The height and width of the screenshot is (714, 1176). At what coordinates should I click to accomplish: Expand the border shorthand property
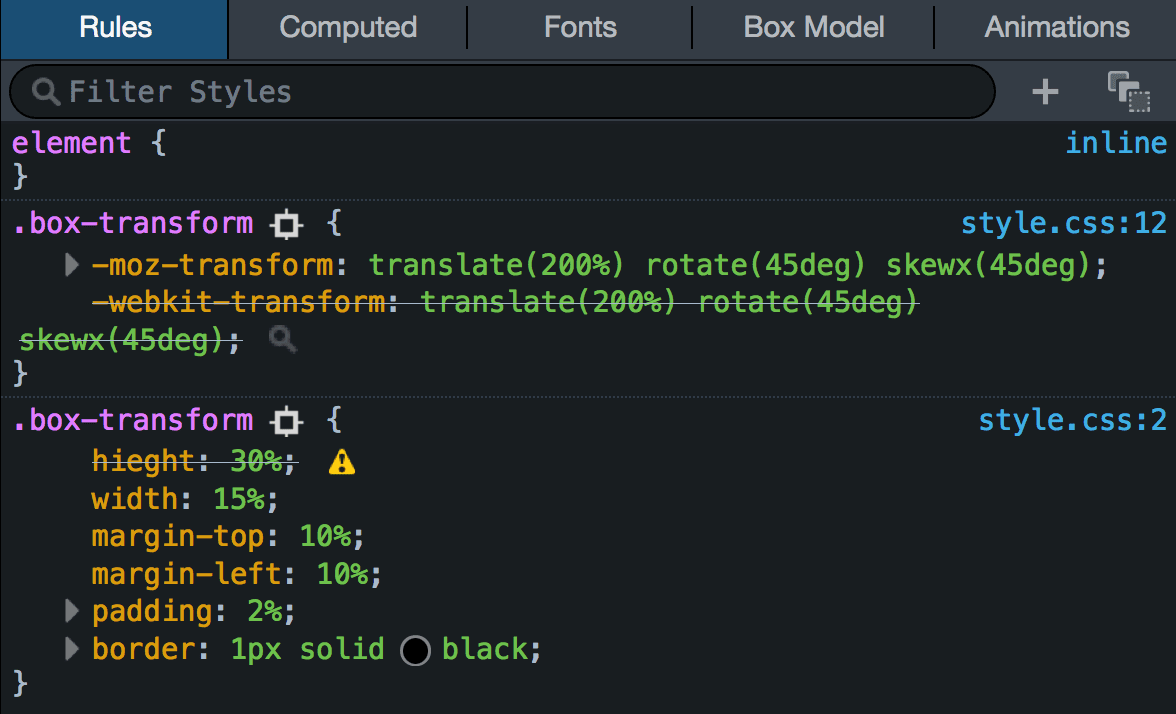70,649
